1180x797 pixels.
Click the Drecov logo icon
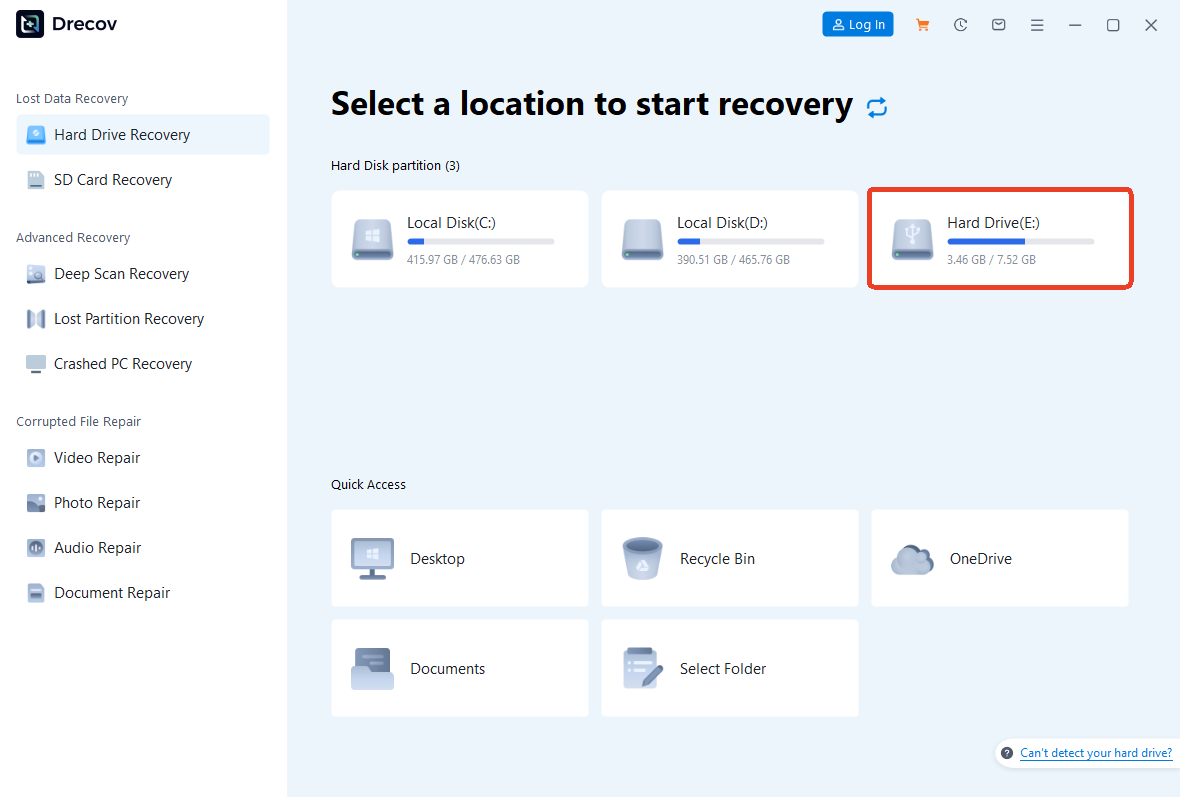(28, 23)
